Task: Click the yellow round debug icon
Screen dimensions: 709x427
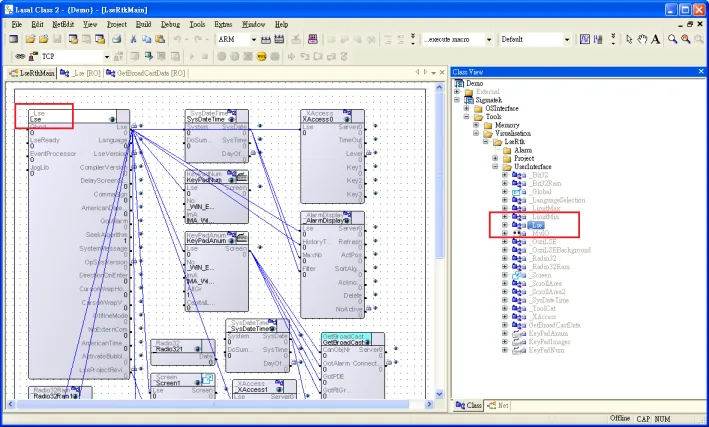Action: 261,57
